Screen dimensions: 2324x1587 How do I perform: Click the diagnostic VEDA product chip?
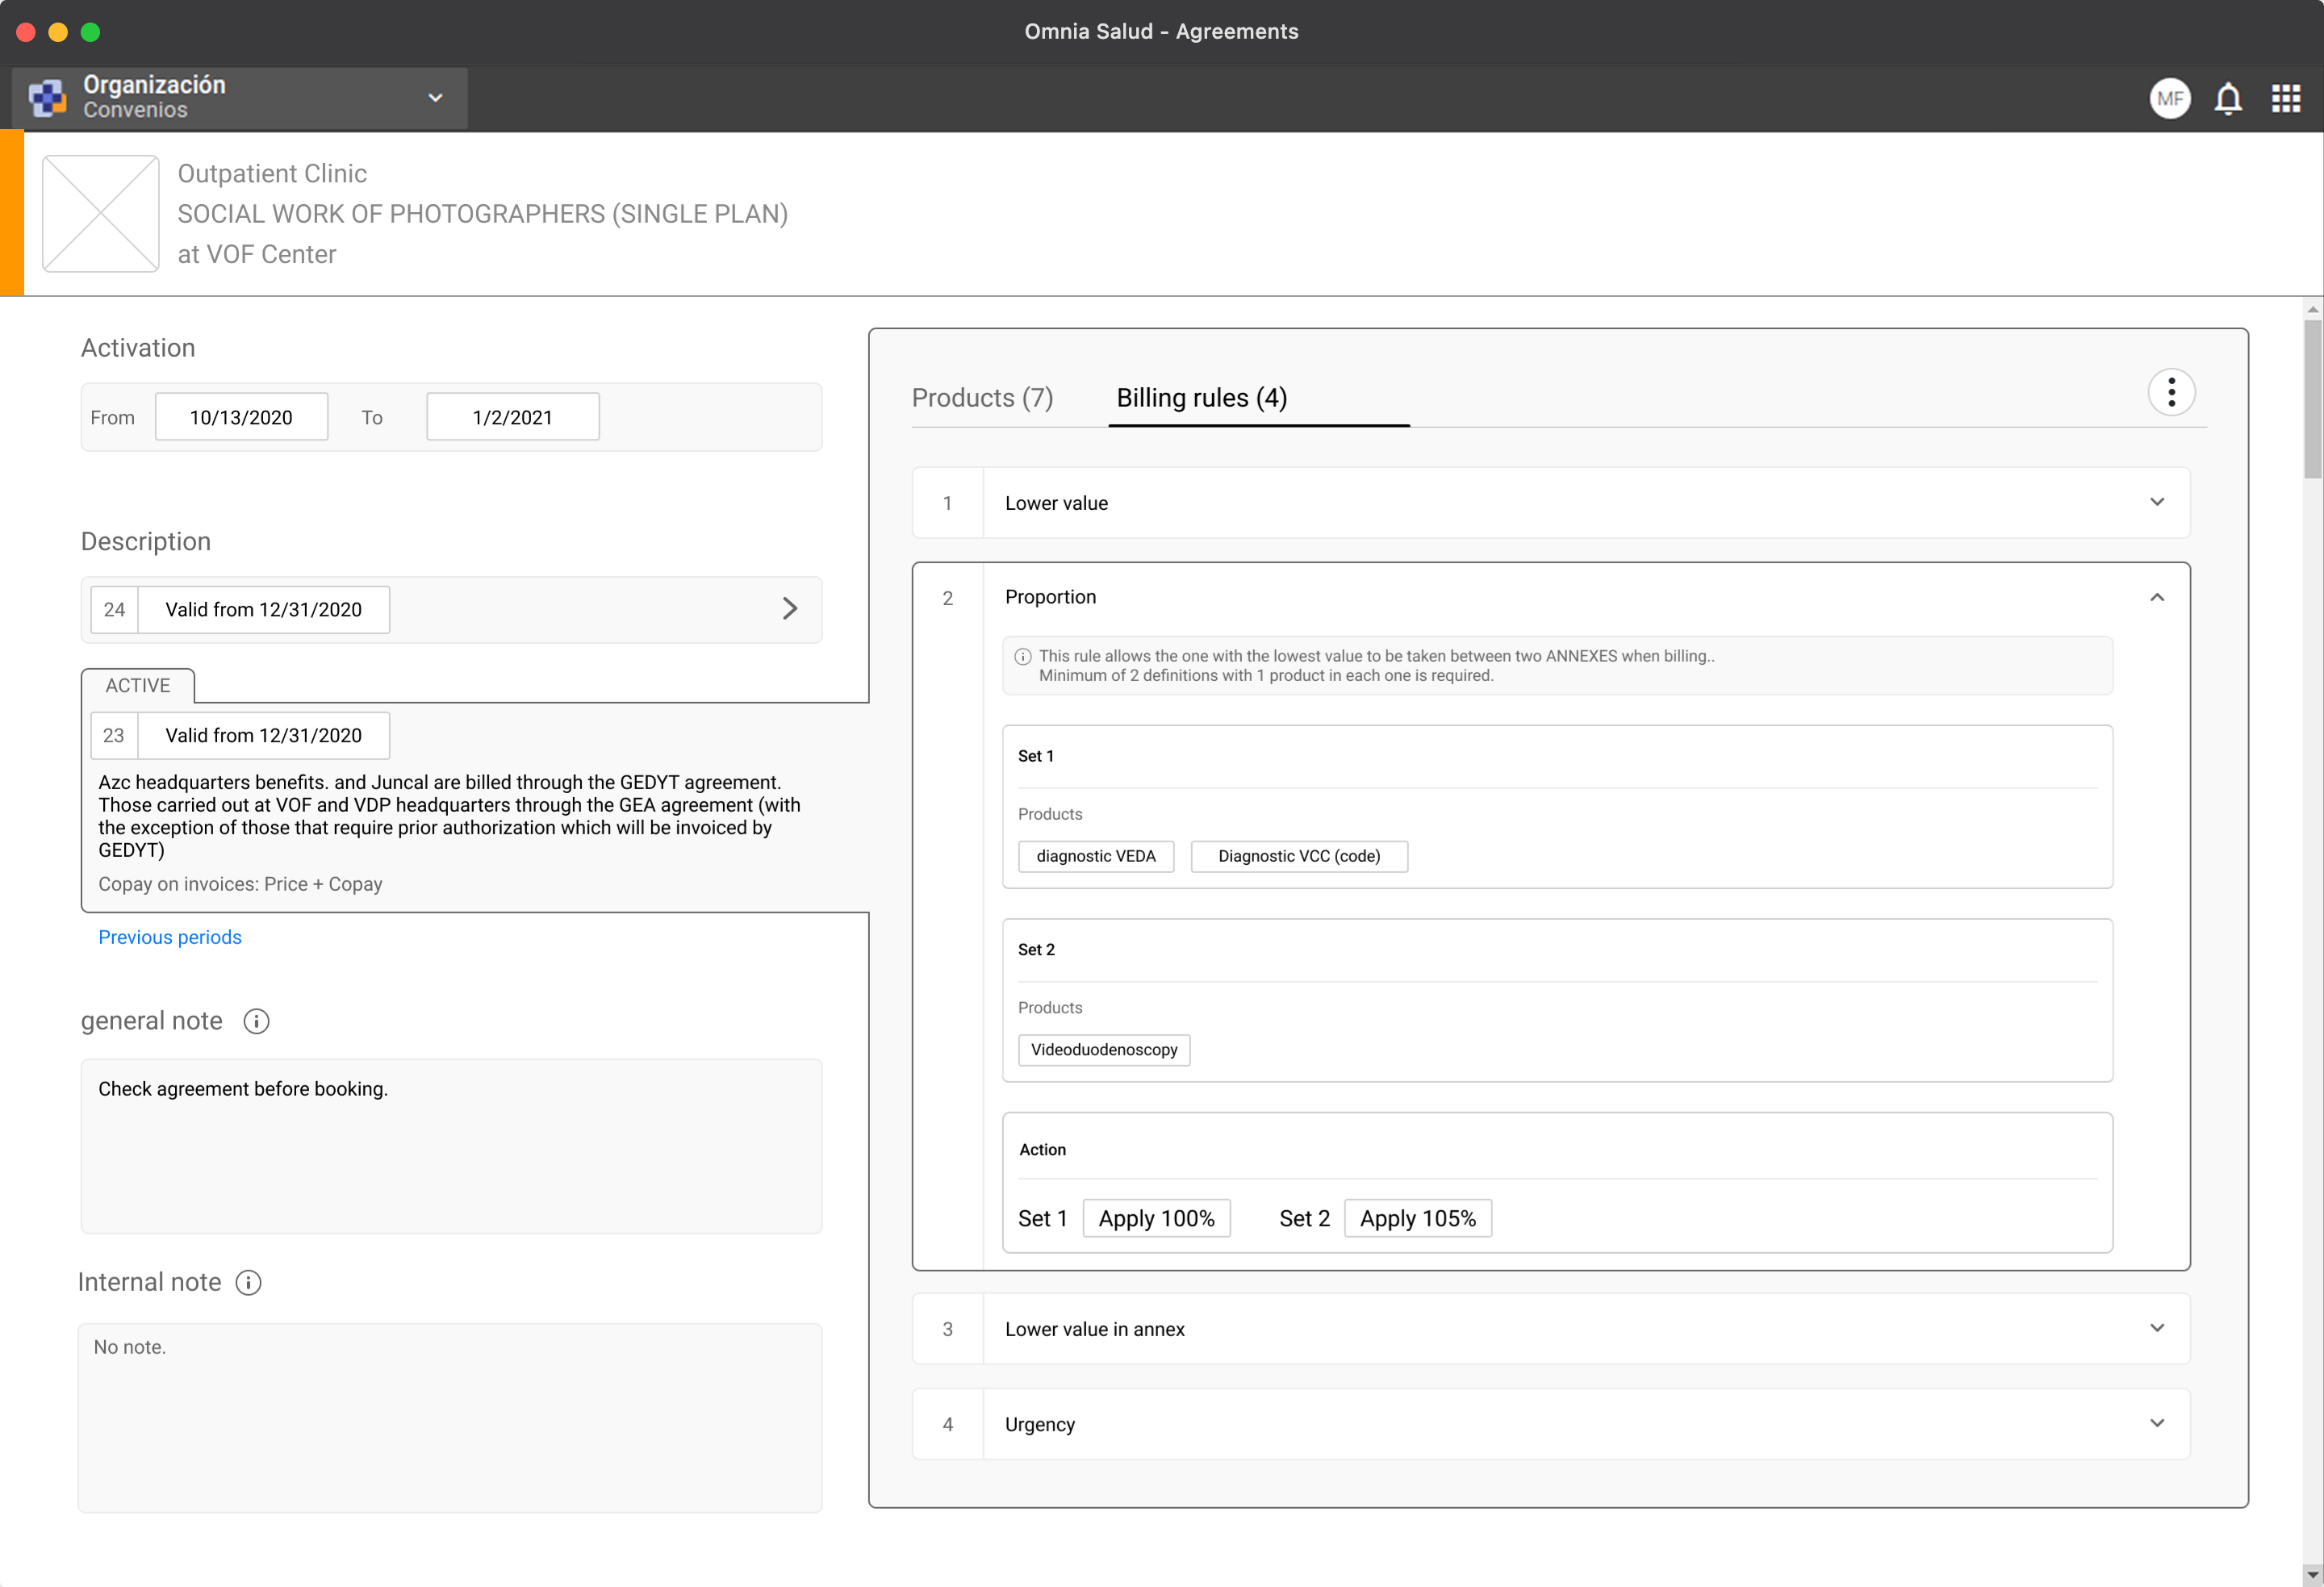point(1096,856)
